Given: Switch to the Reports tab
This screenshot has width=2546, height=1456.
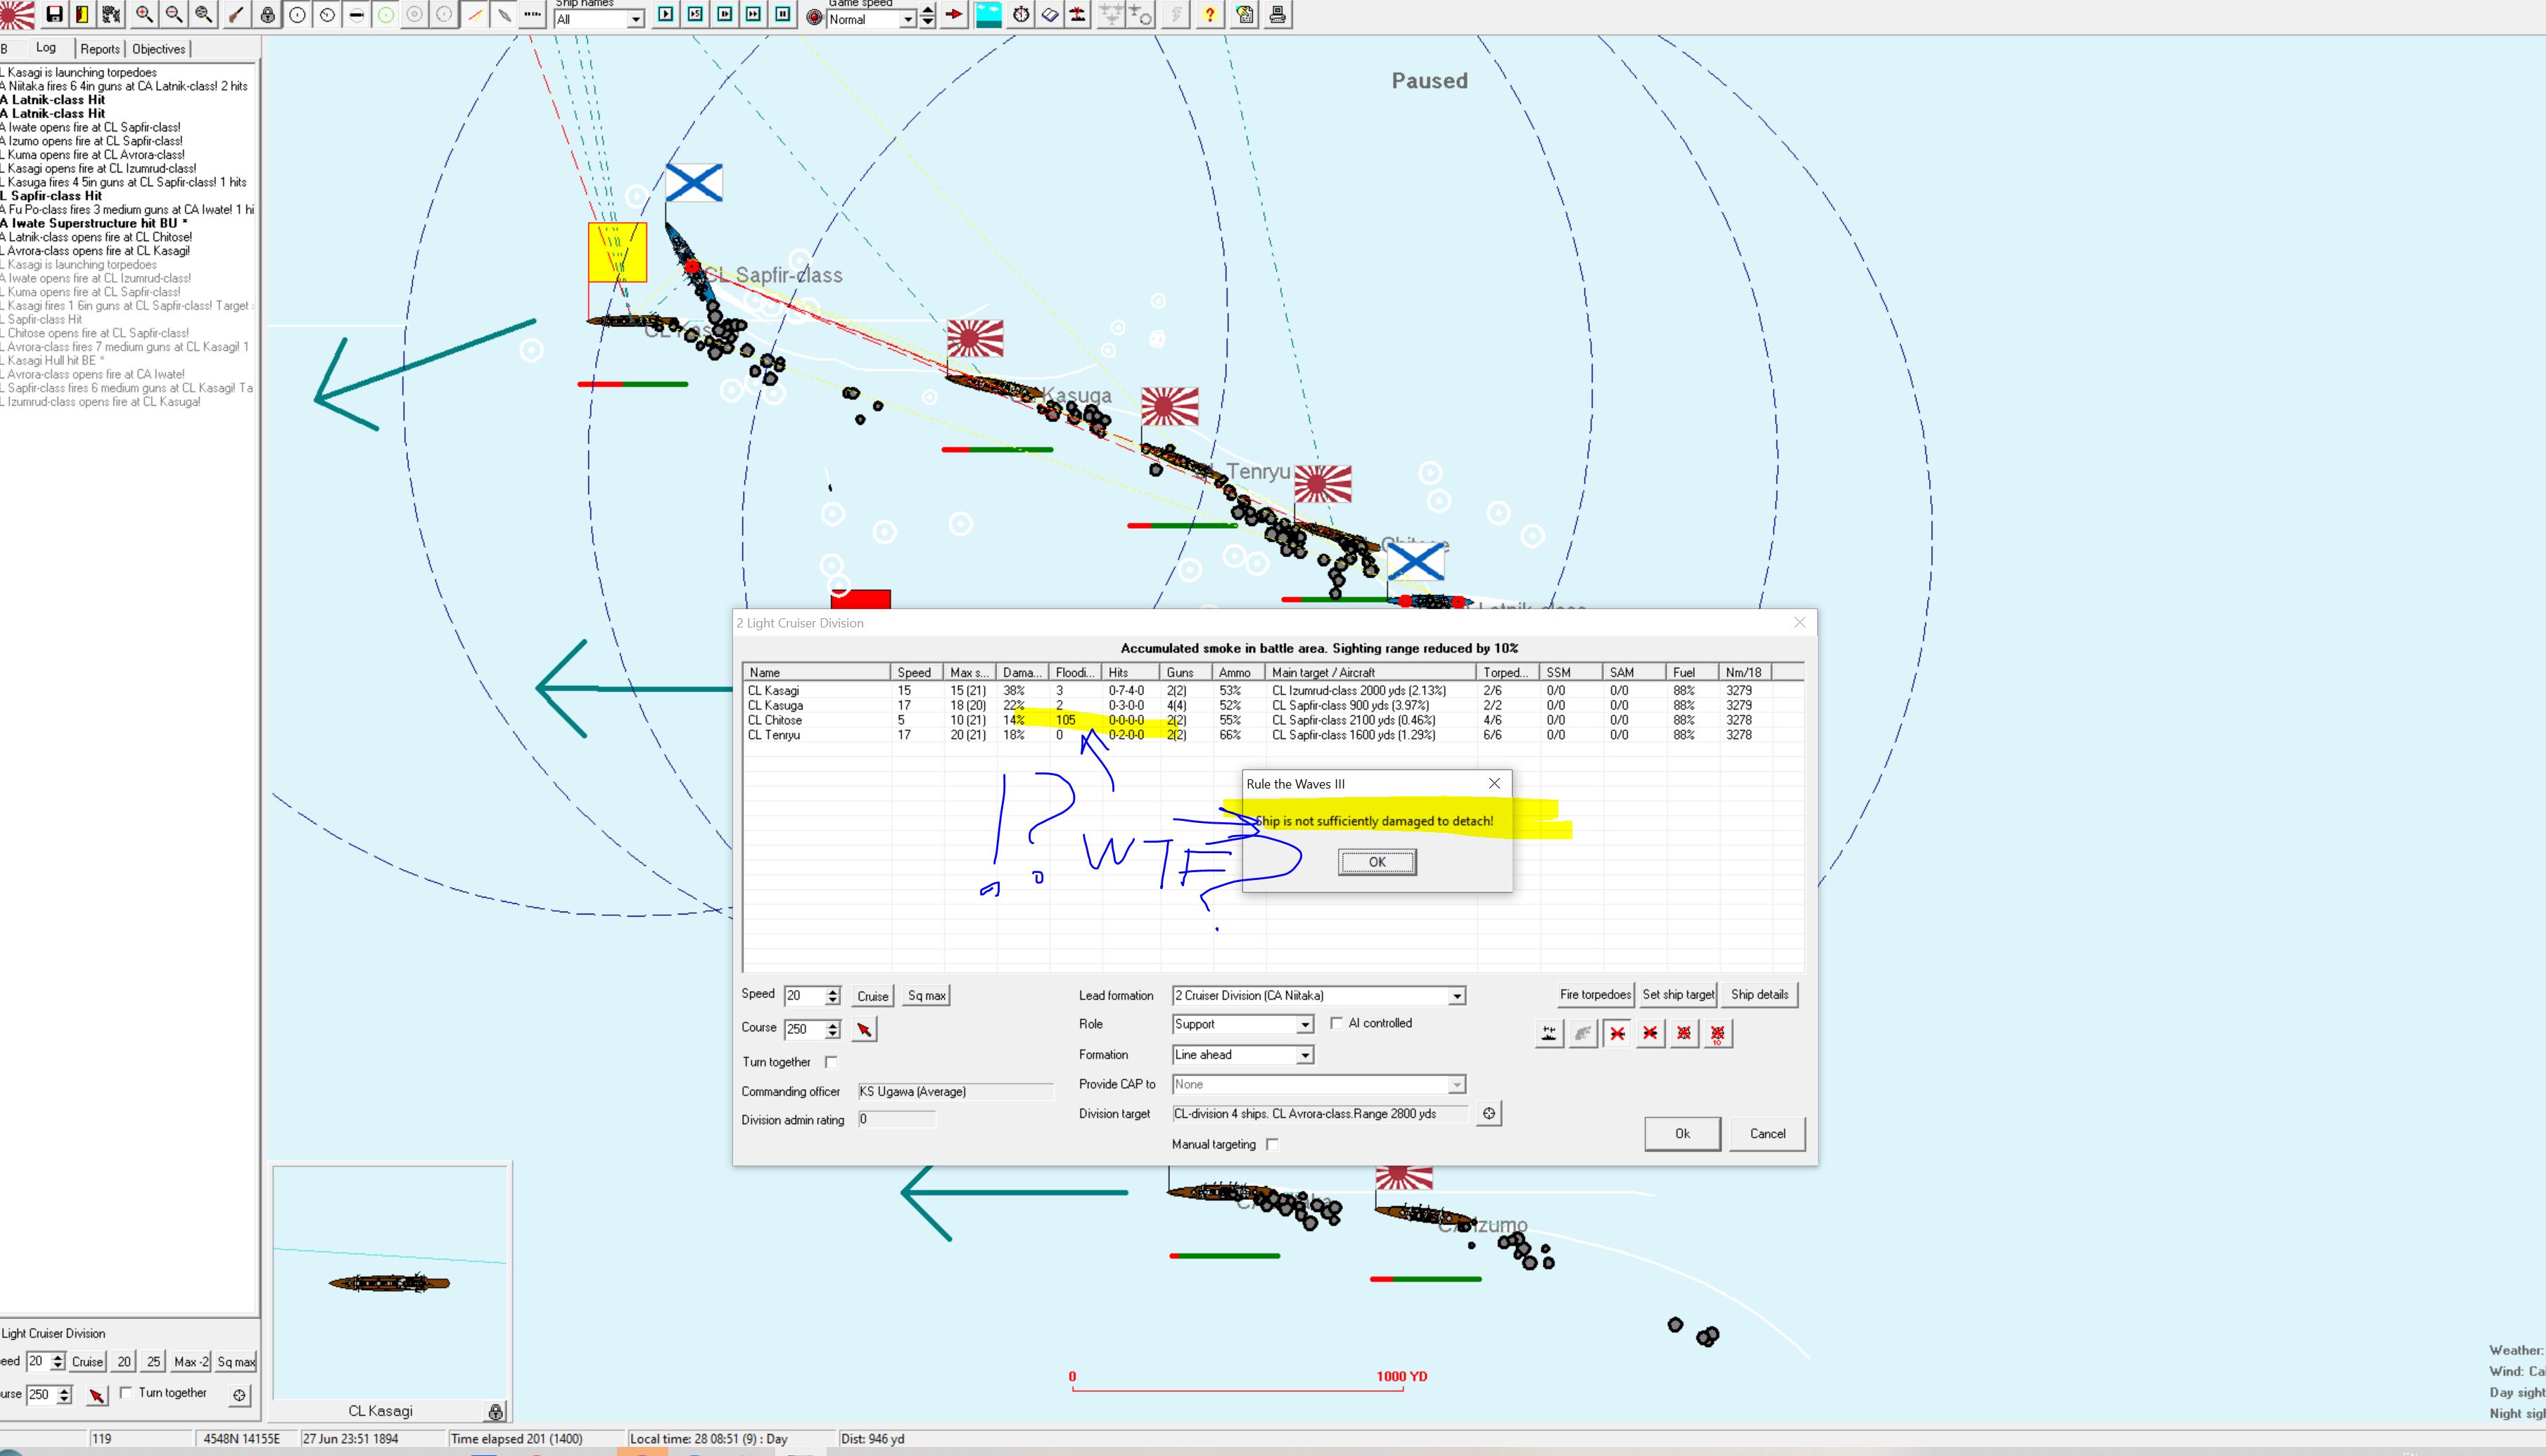Looking at the screenshot, I should point(100,49).
